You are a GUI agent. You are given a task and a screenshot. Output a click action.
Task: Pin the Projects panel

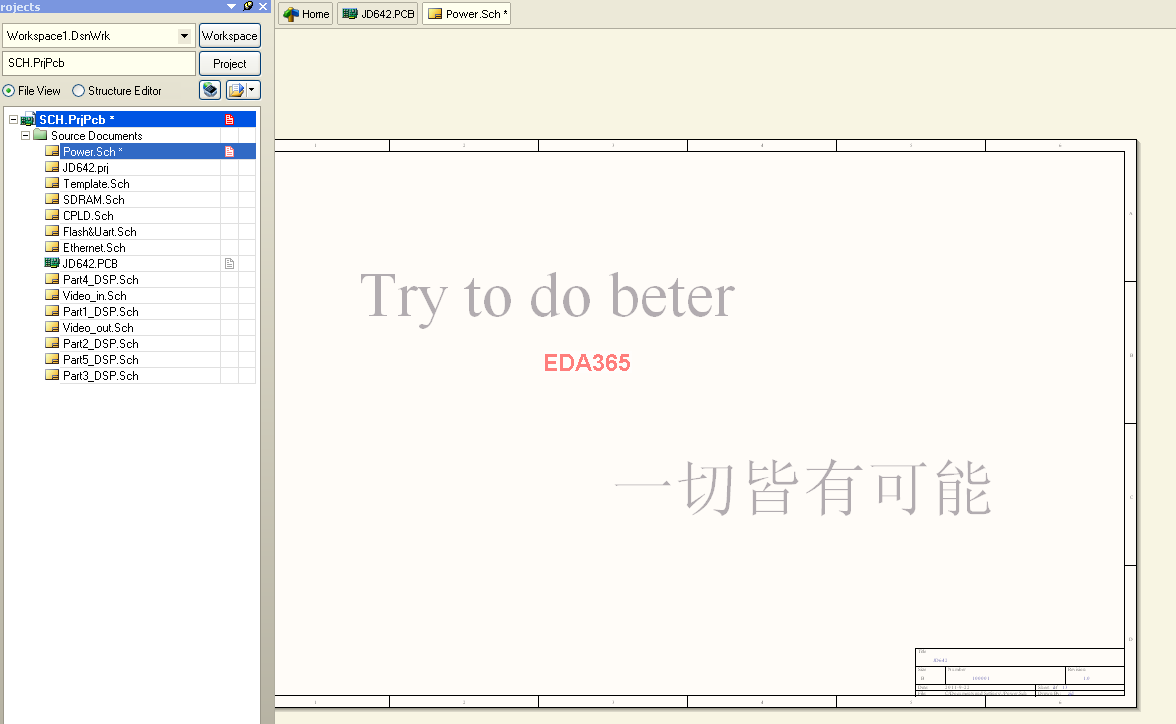pyautogui.click(x=248, y=6)
